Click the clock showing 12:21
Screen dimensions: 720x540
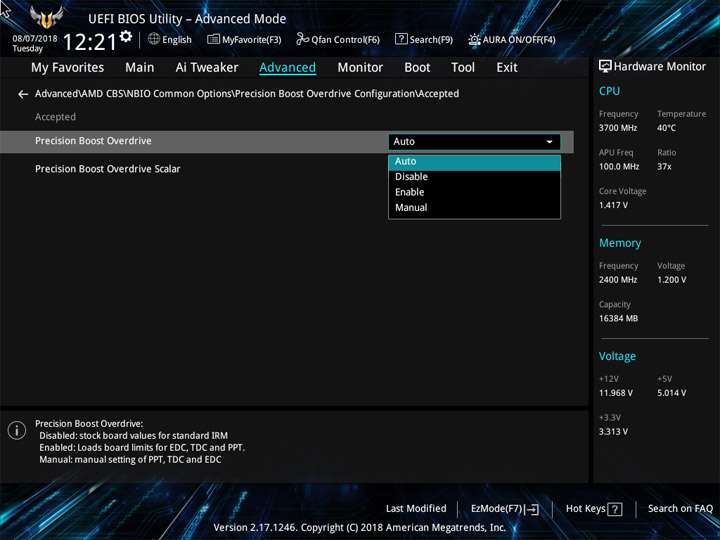coord(90,42)
